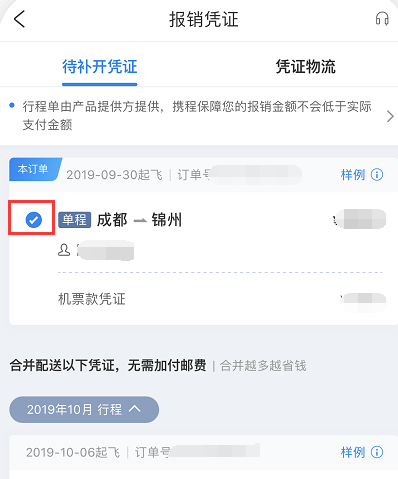Tap 2019-09-30起飞 order header

[114, 175]
